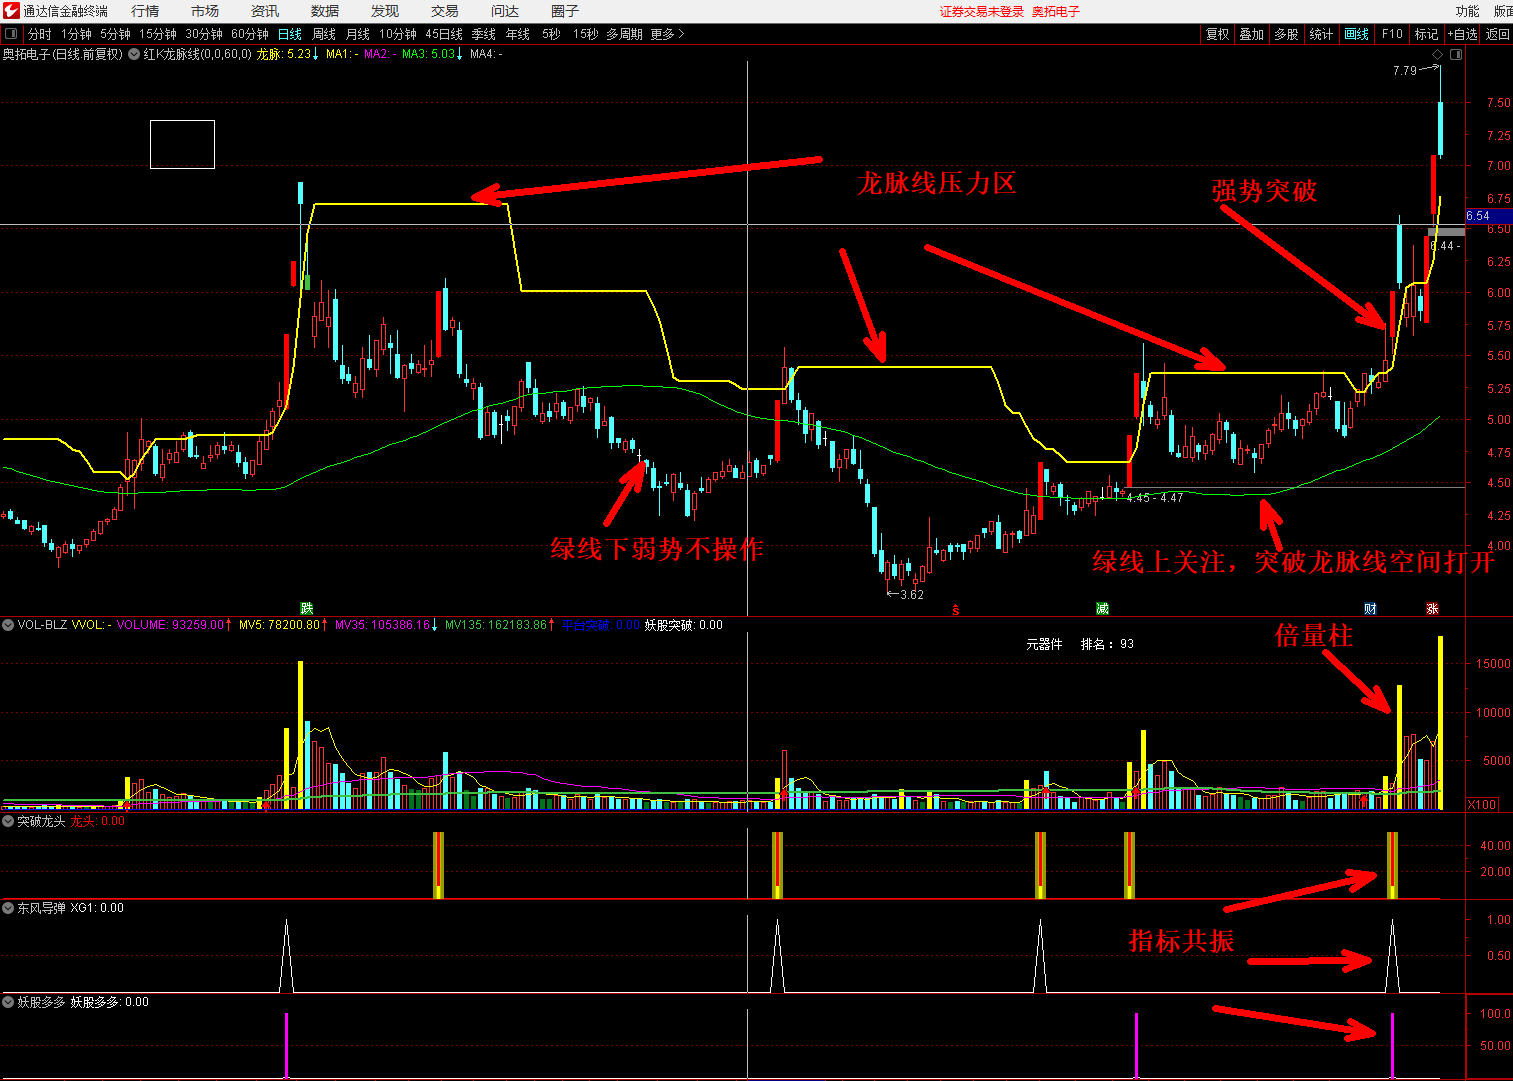Click the 7.79 high price label

click(x=1404, y=71)
